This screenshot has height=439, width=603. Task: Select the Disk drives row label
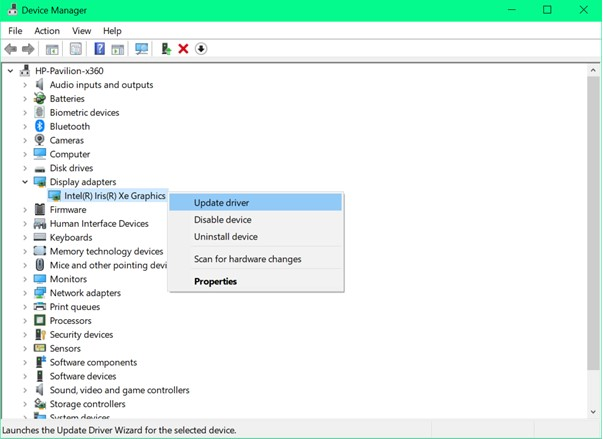(72, 168)
